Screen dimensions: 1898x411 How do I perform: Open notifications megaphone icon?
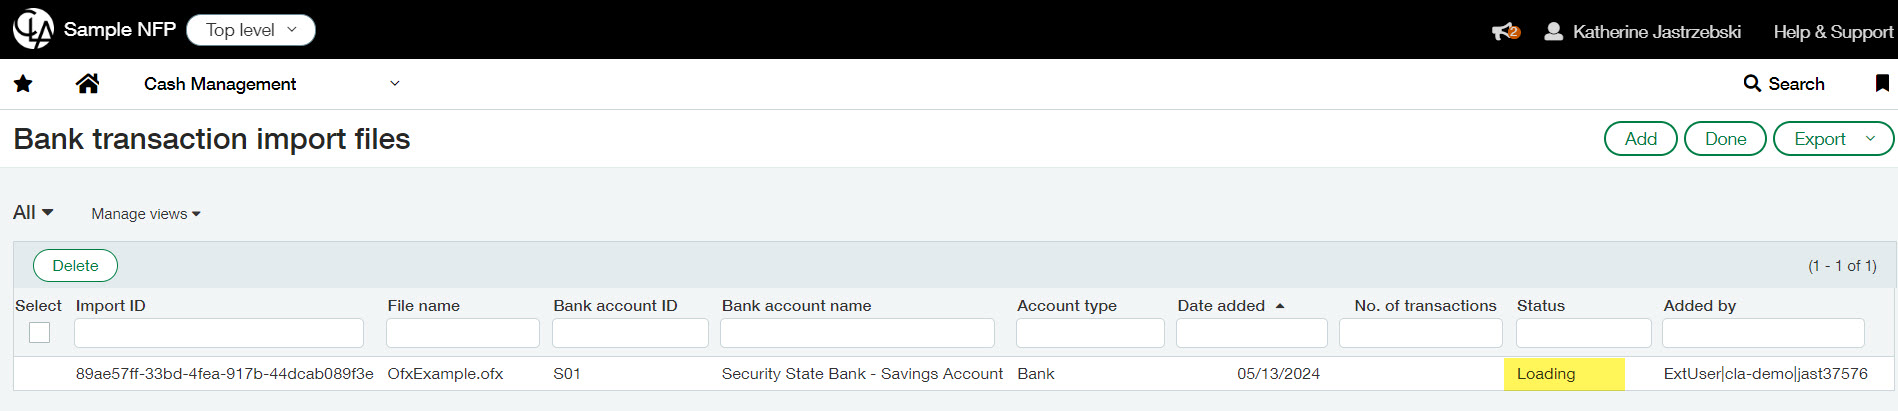click(1504, 32)
